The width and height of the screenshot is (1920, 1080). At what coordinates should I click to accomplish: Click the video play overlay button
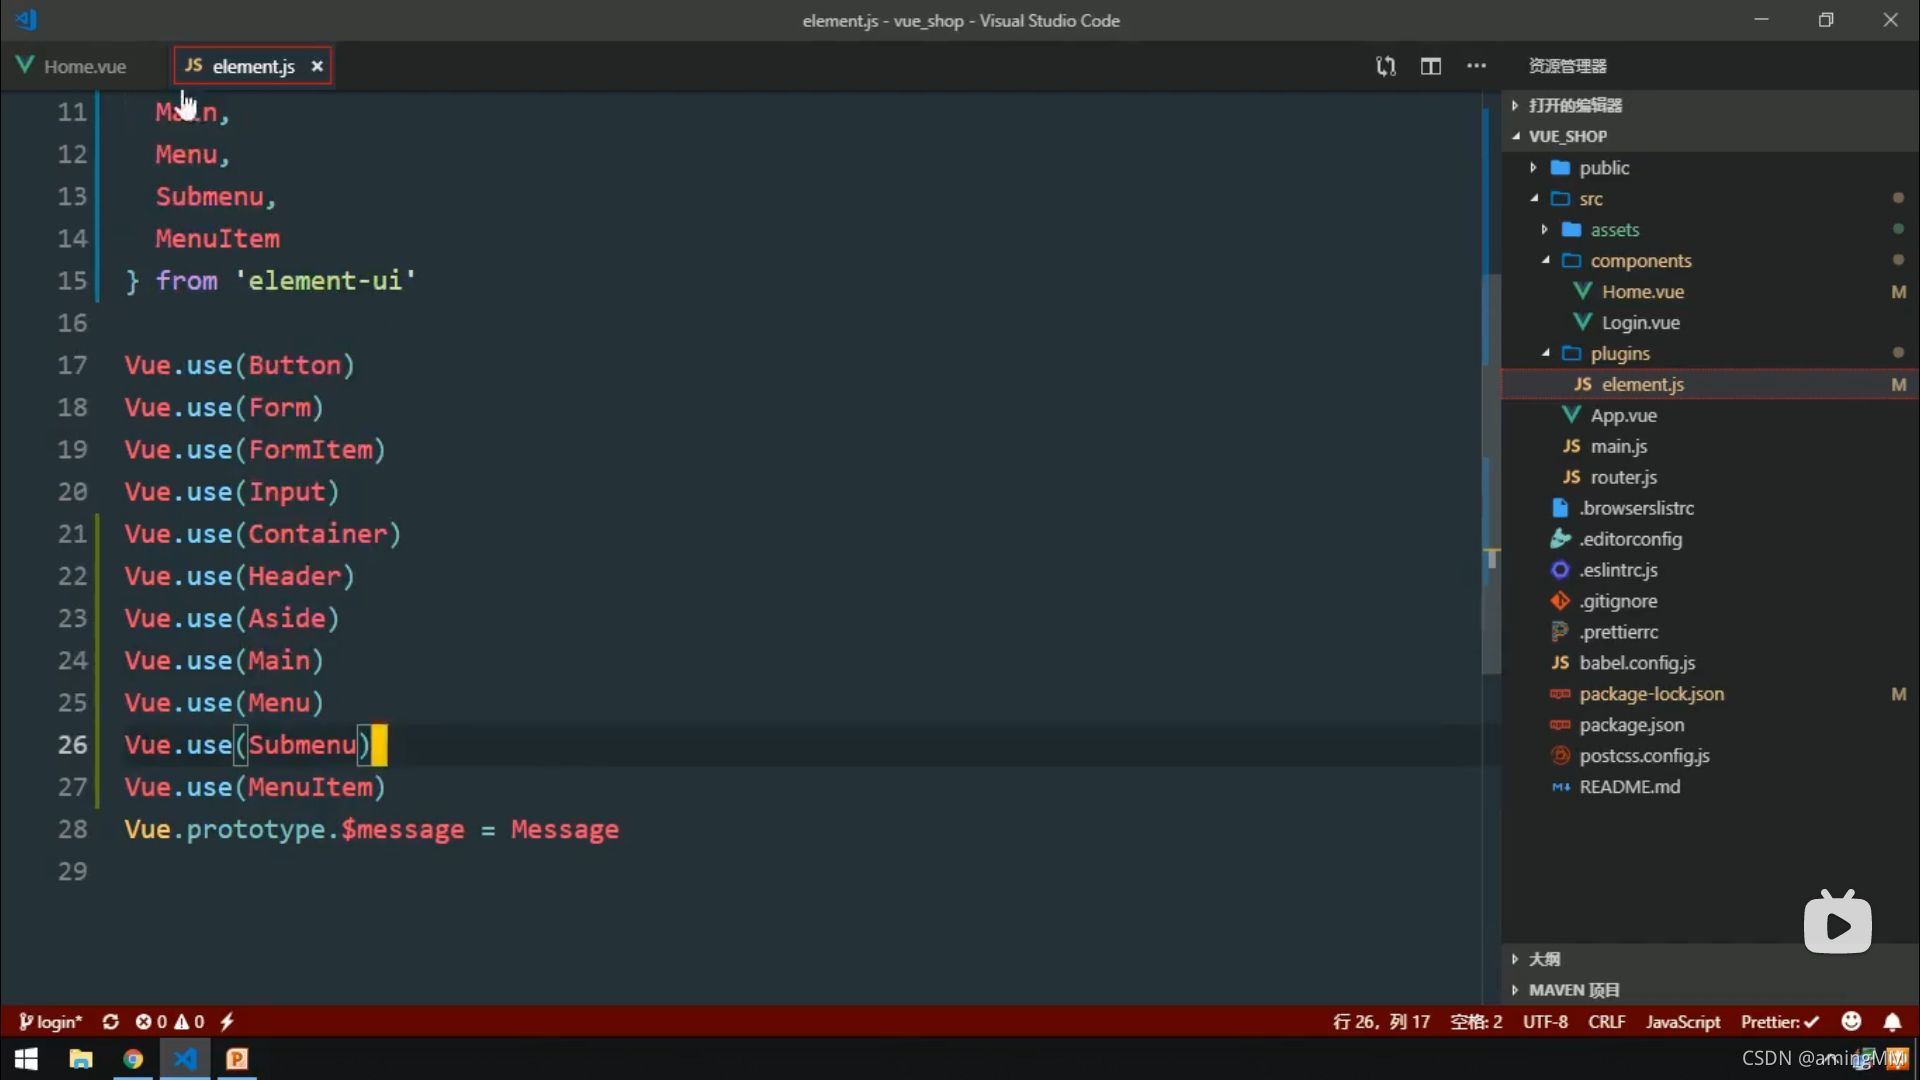(1838, 923)
